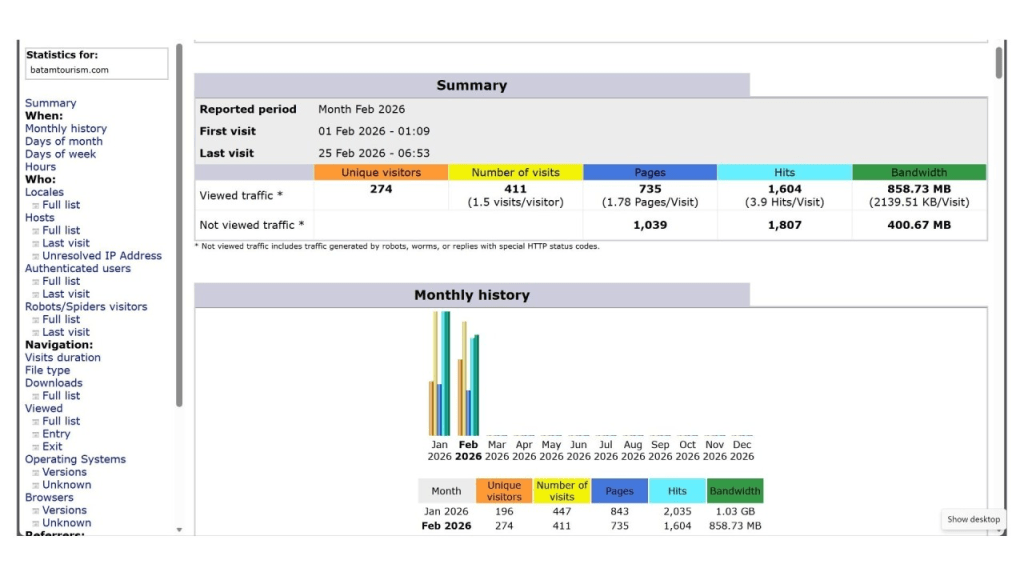Image resolution: width=1024 pixels, height=576 pixels.
Task: Click the sidebar scroll down arrow
Action: coord(179,529)
